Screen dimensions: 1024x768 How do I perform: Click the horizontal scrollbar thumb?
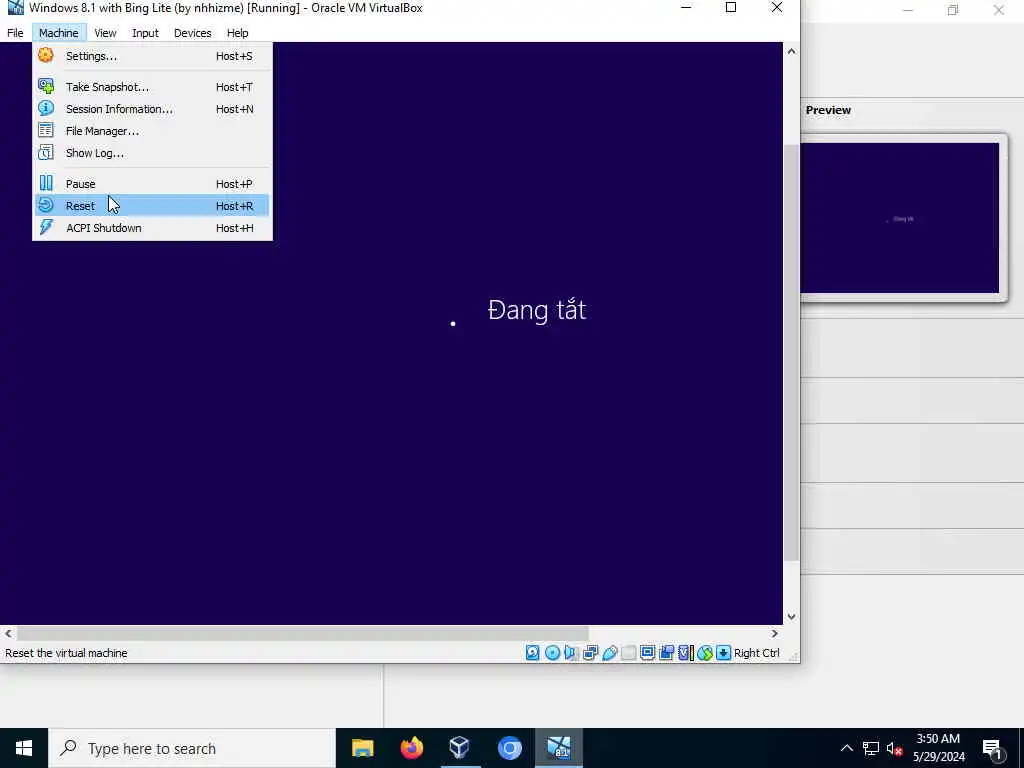tap(303, 633)
